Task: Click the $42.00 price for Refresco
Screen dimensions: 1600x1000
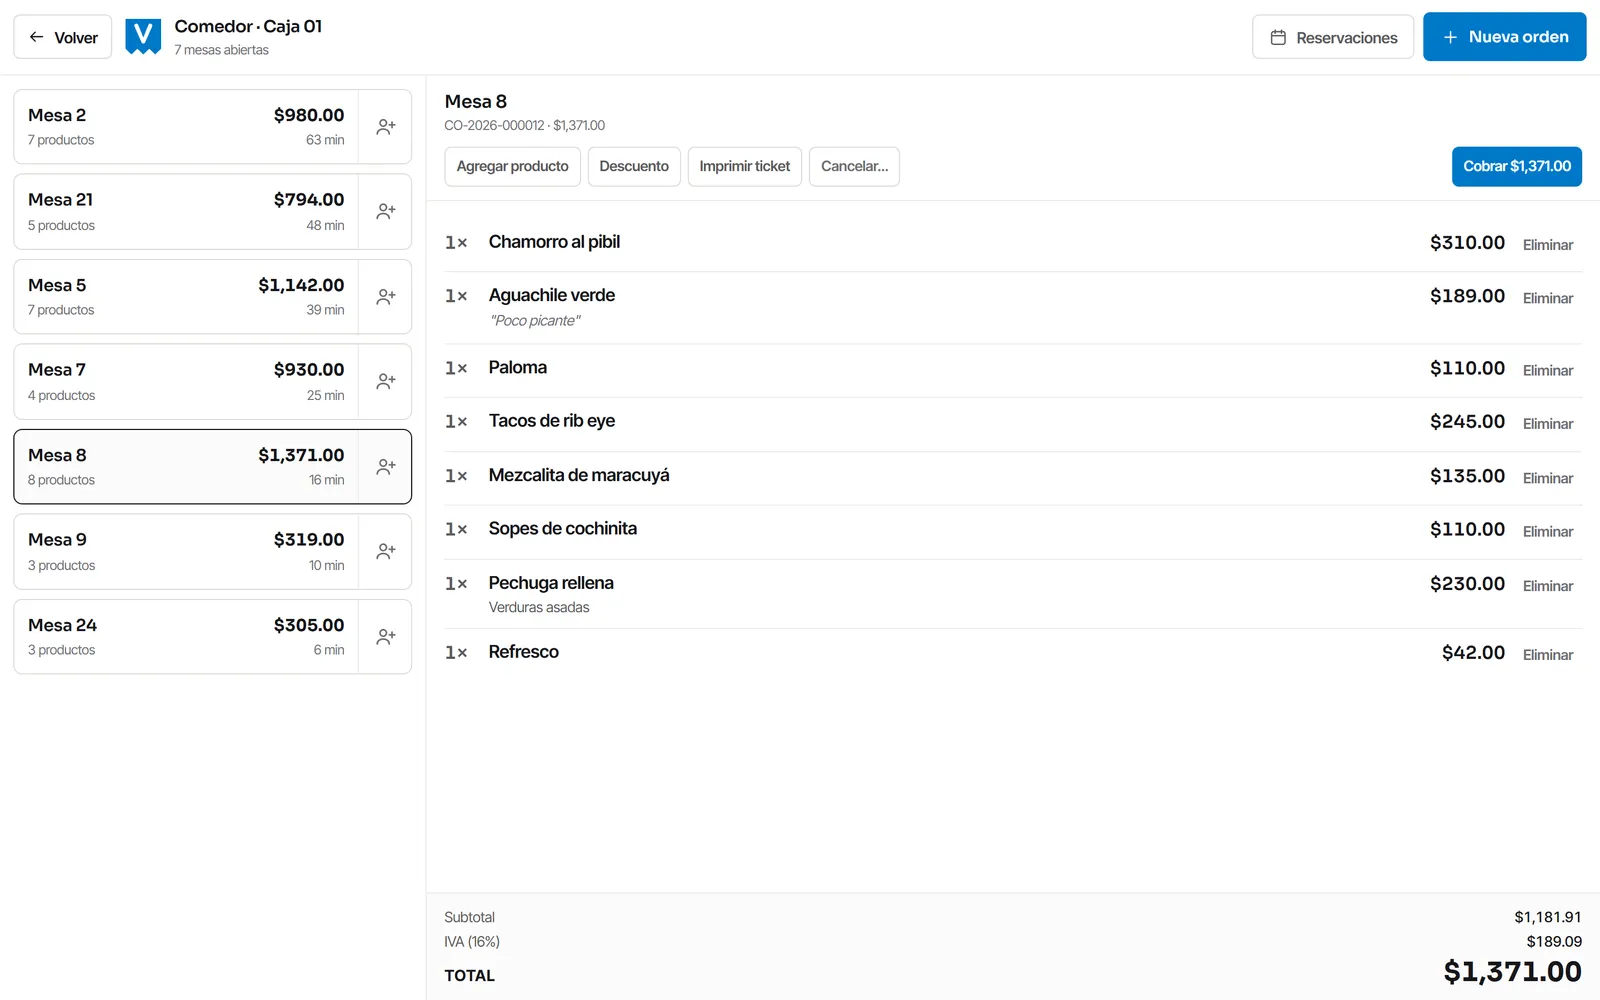Action: [1473, 652]
